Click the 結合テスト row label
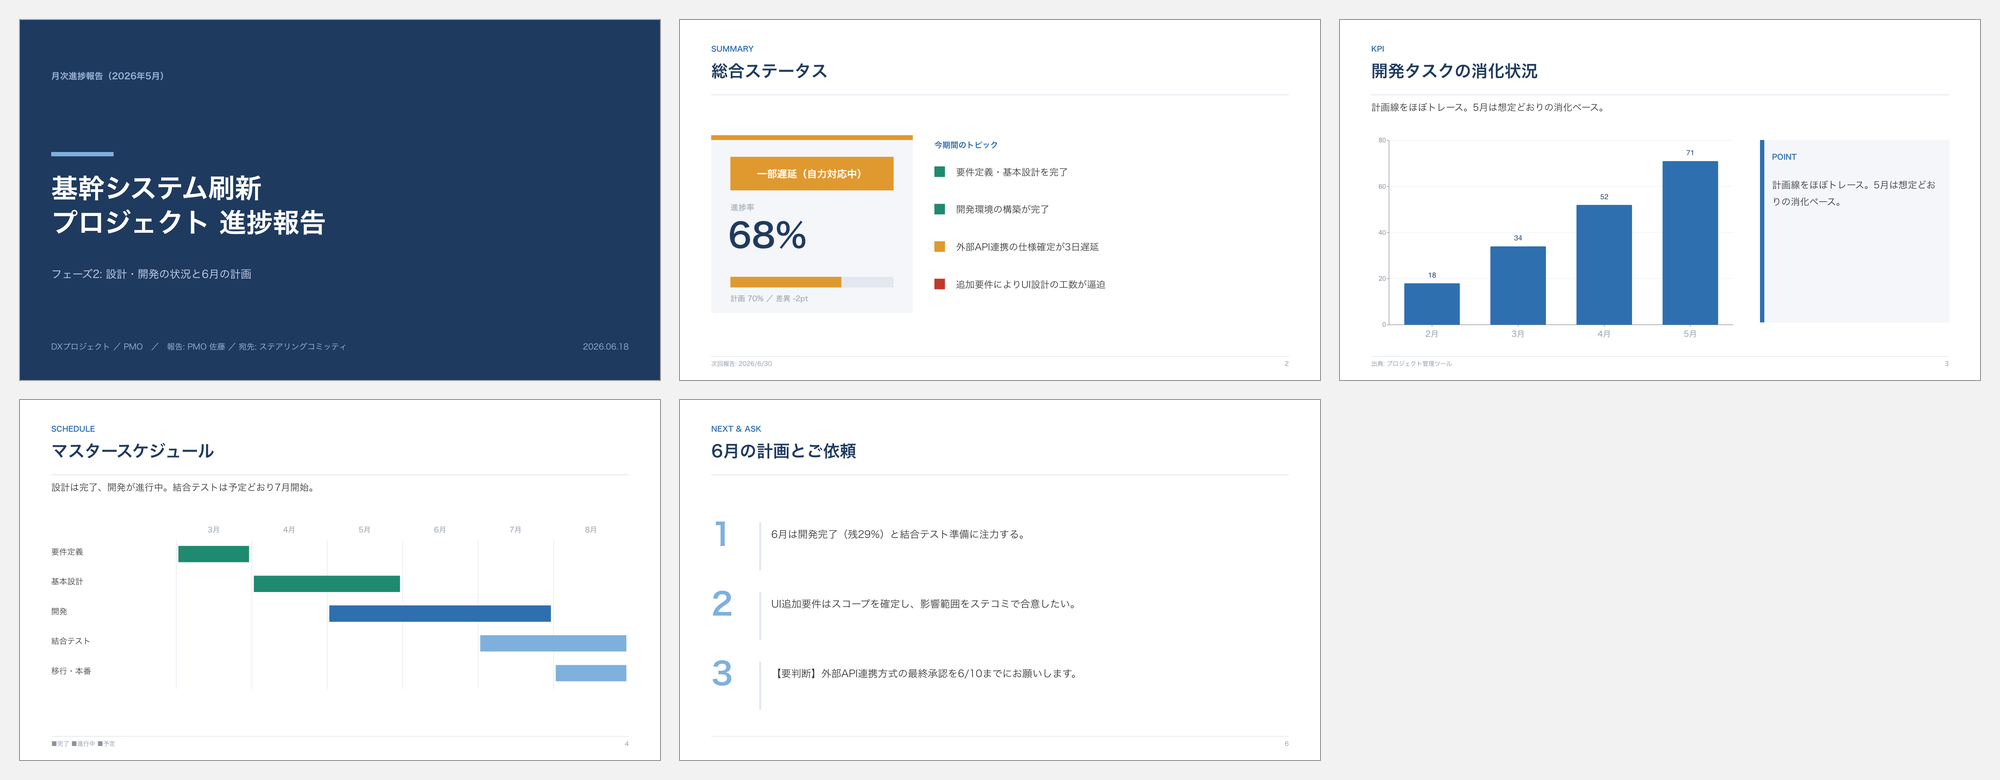This screenshot has height=780, width=2000. coord(71,641)
